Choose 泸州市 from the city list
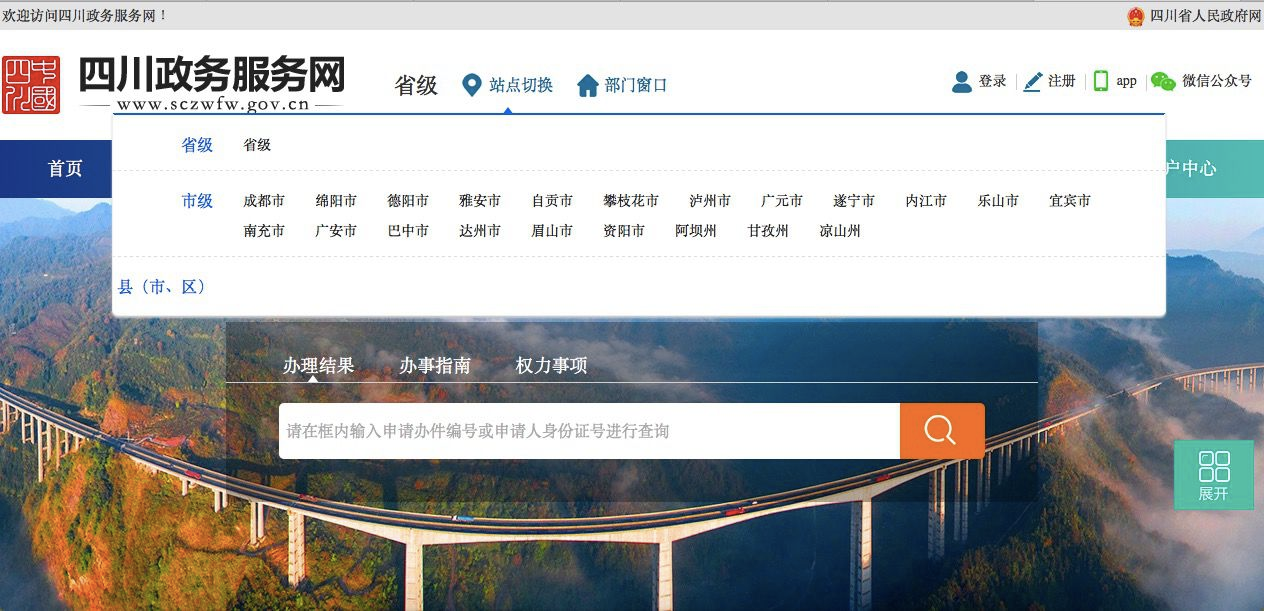 pyautogui.click(x=710, y=201)
